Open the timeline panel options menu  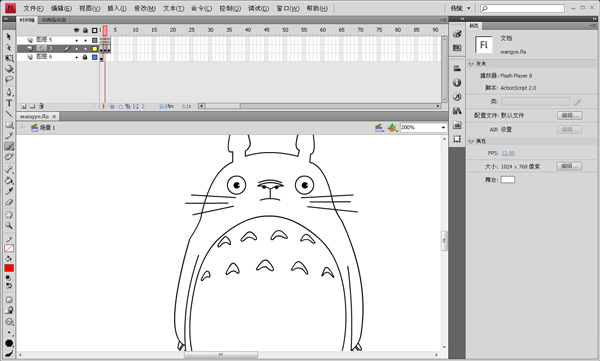coord(443,20)
